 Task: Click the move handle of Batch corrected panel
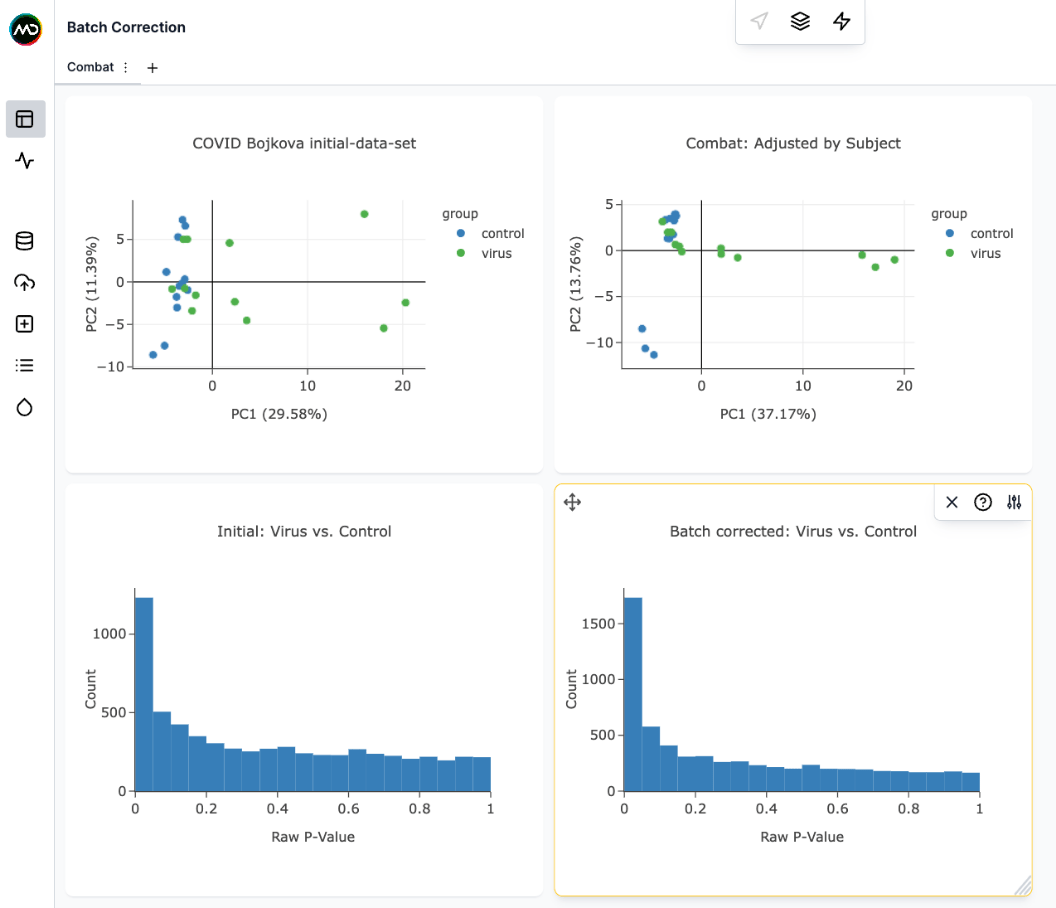[x=572, y=502]
